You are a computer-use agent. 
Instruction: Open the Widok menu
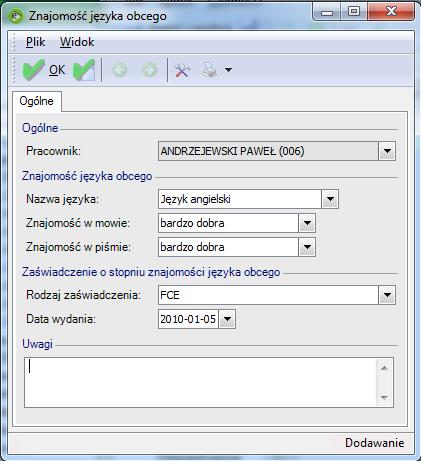pyautogui.click(x=77, y=42)
